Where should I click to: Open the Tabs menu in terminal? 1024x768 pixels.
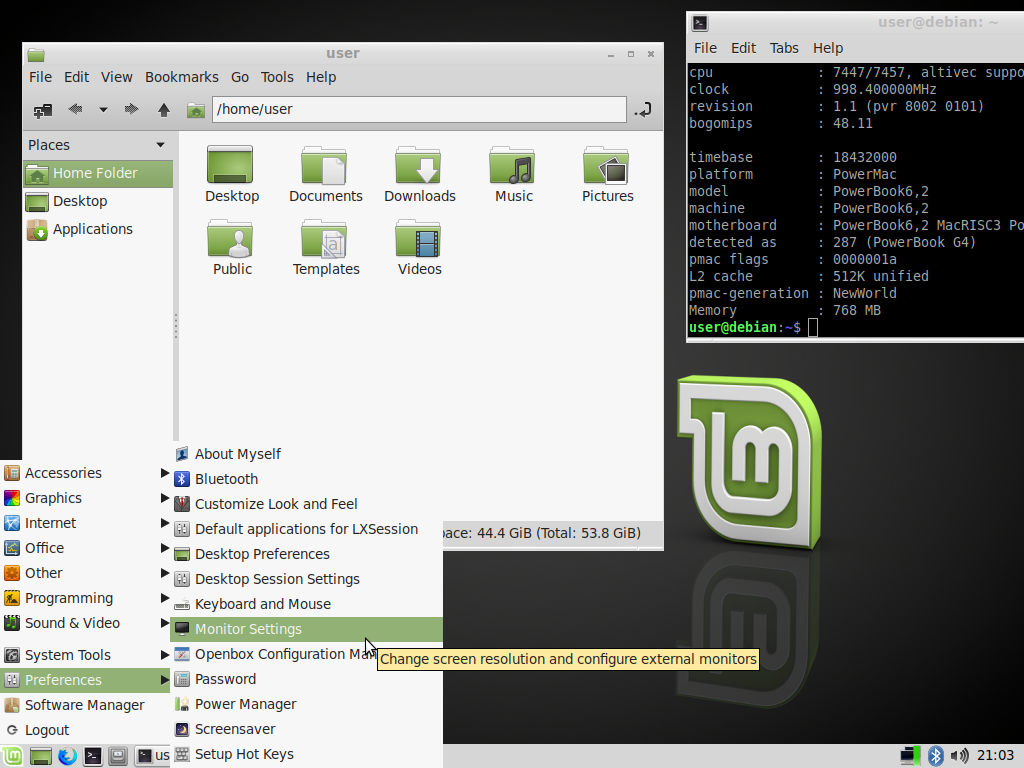pyautogui.click(x=784, y=48)
